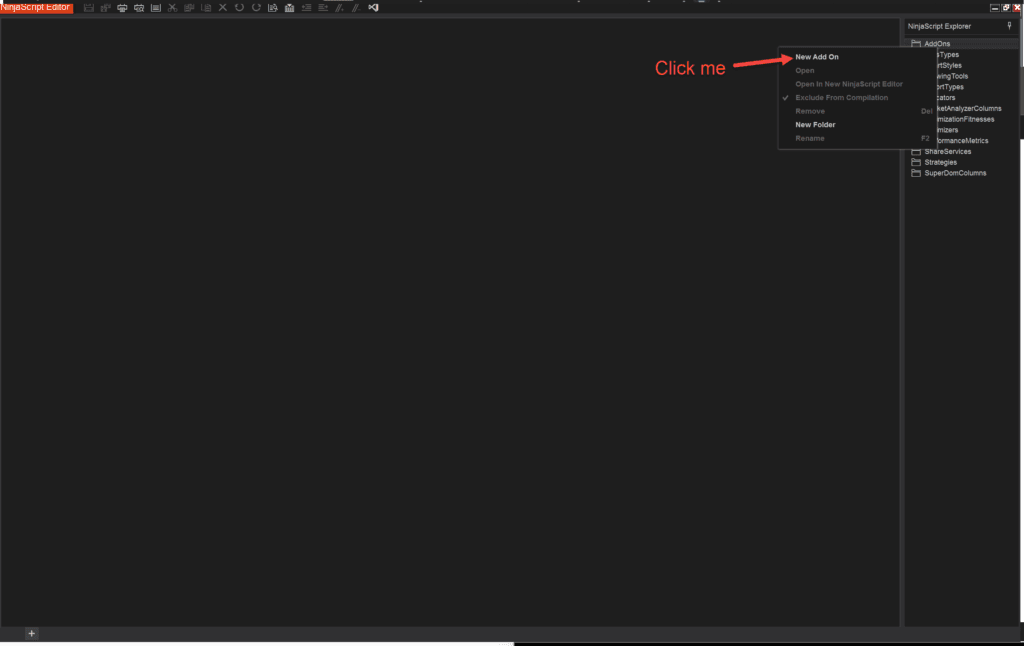This screenshot has height=646, width=1024.
Task: Select Open In New NinjaScript Editor
Action: tap(849, 84)
